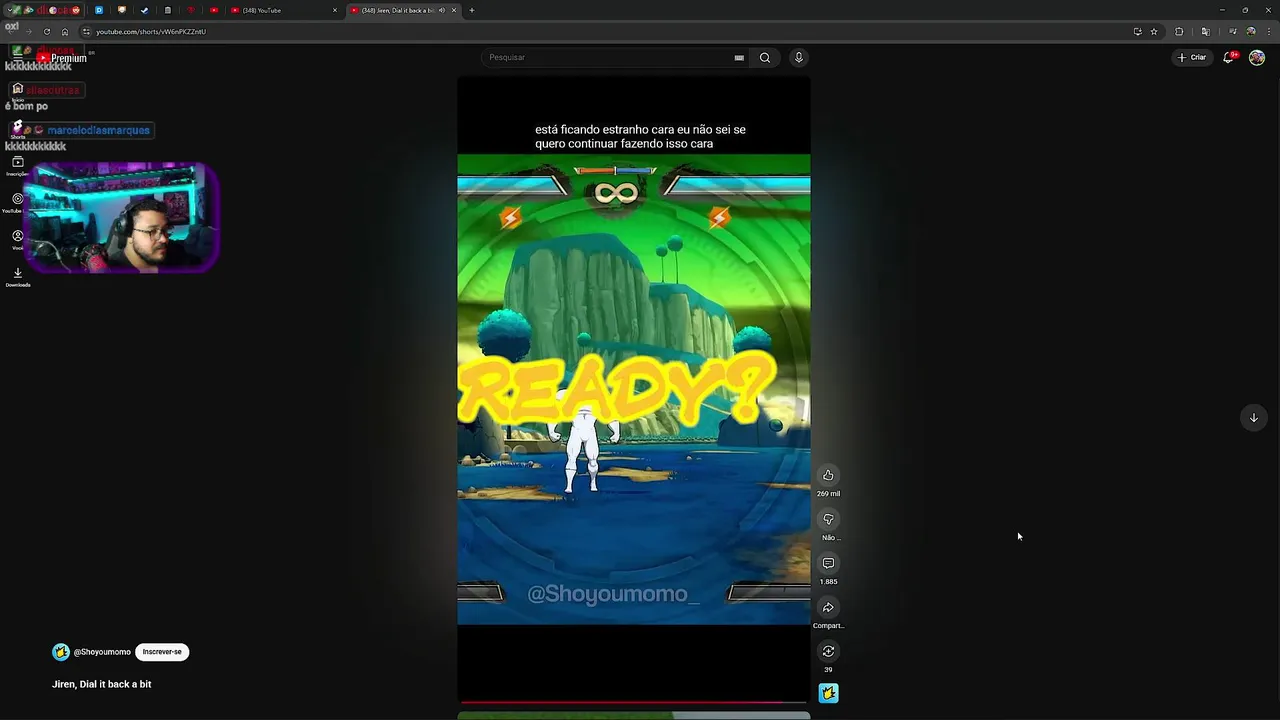Open YouTube notifications bell

pos(1229,57)
